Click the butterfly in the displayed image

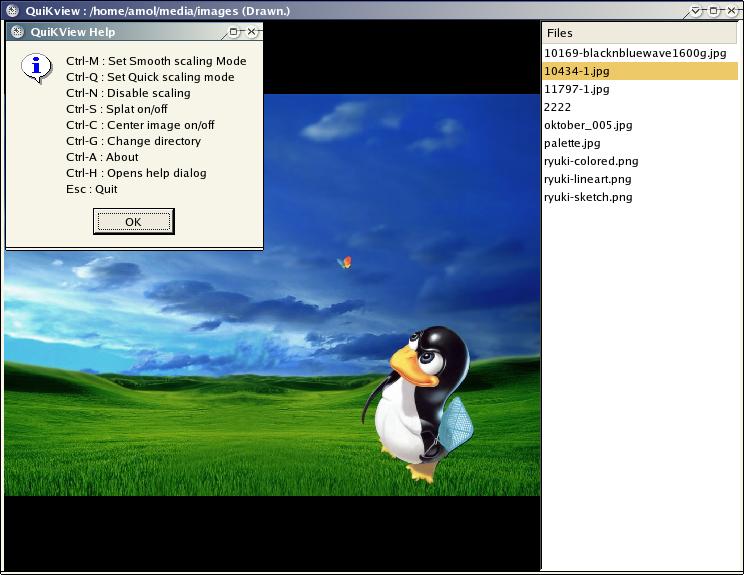pyautogui.click(x=345, y=262)
